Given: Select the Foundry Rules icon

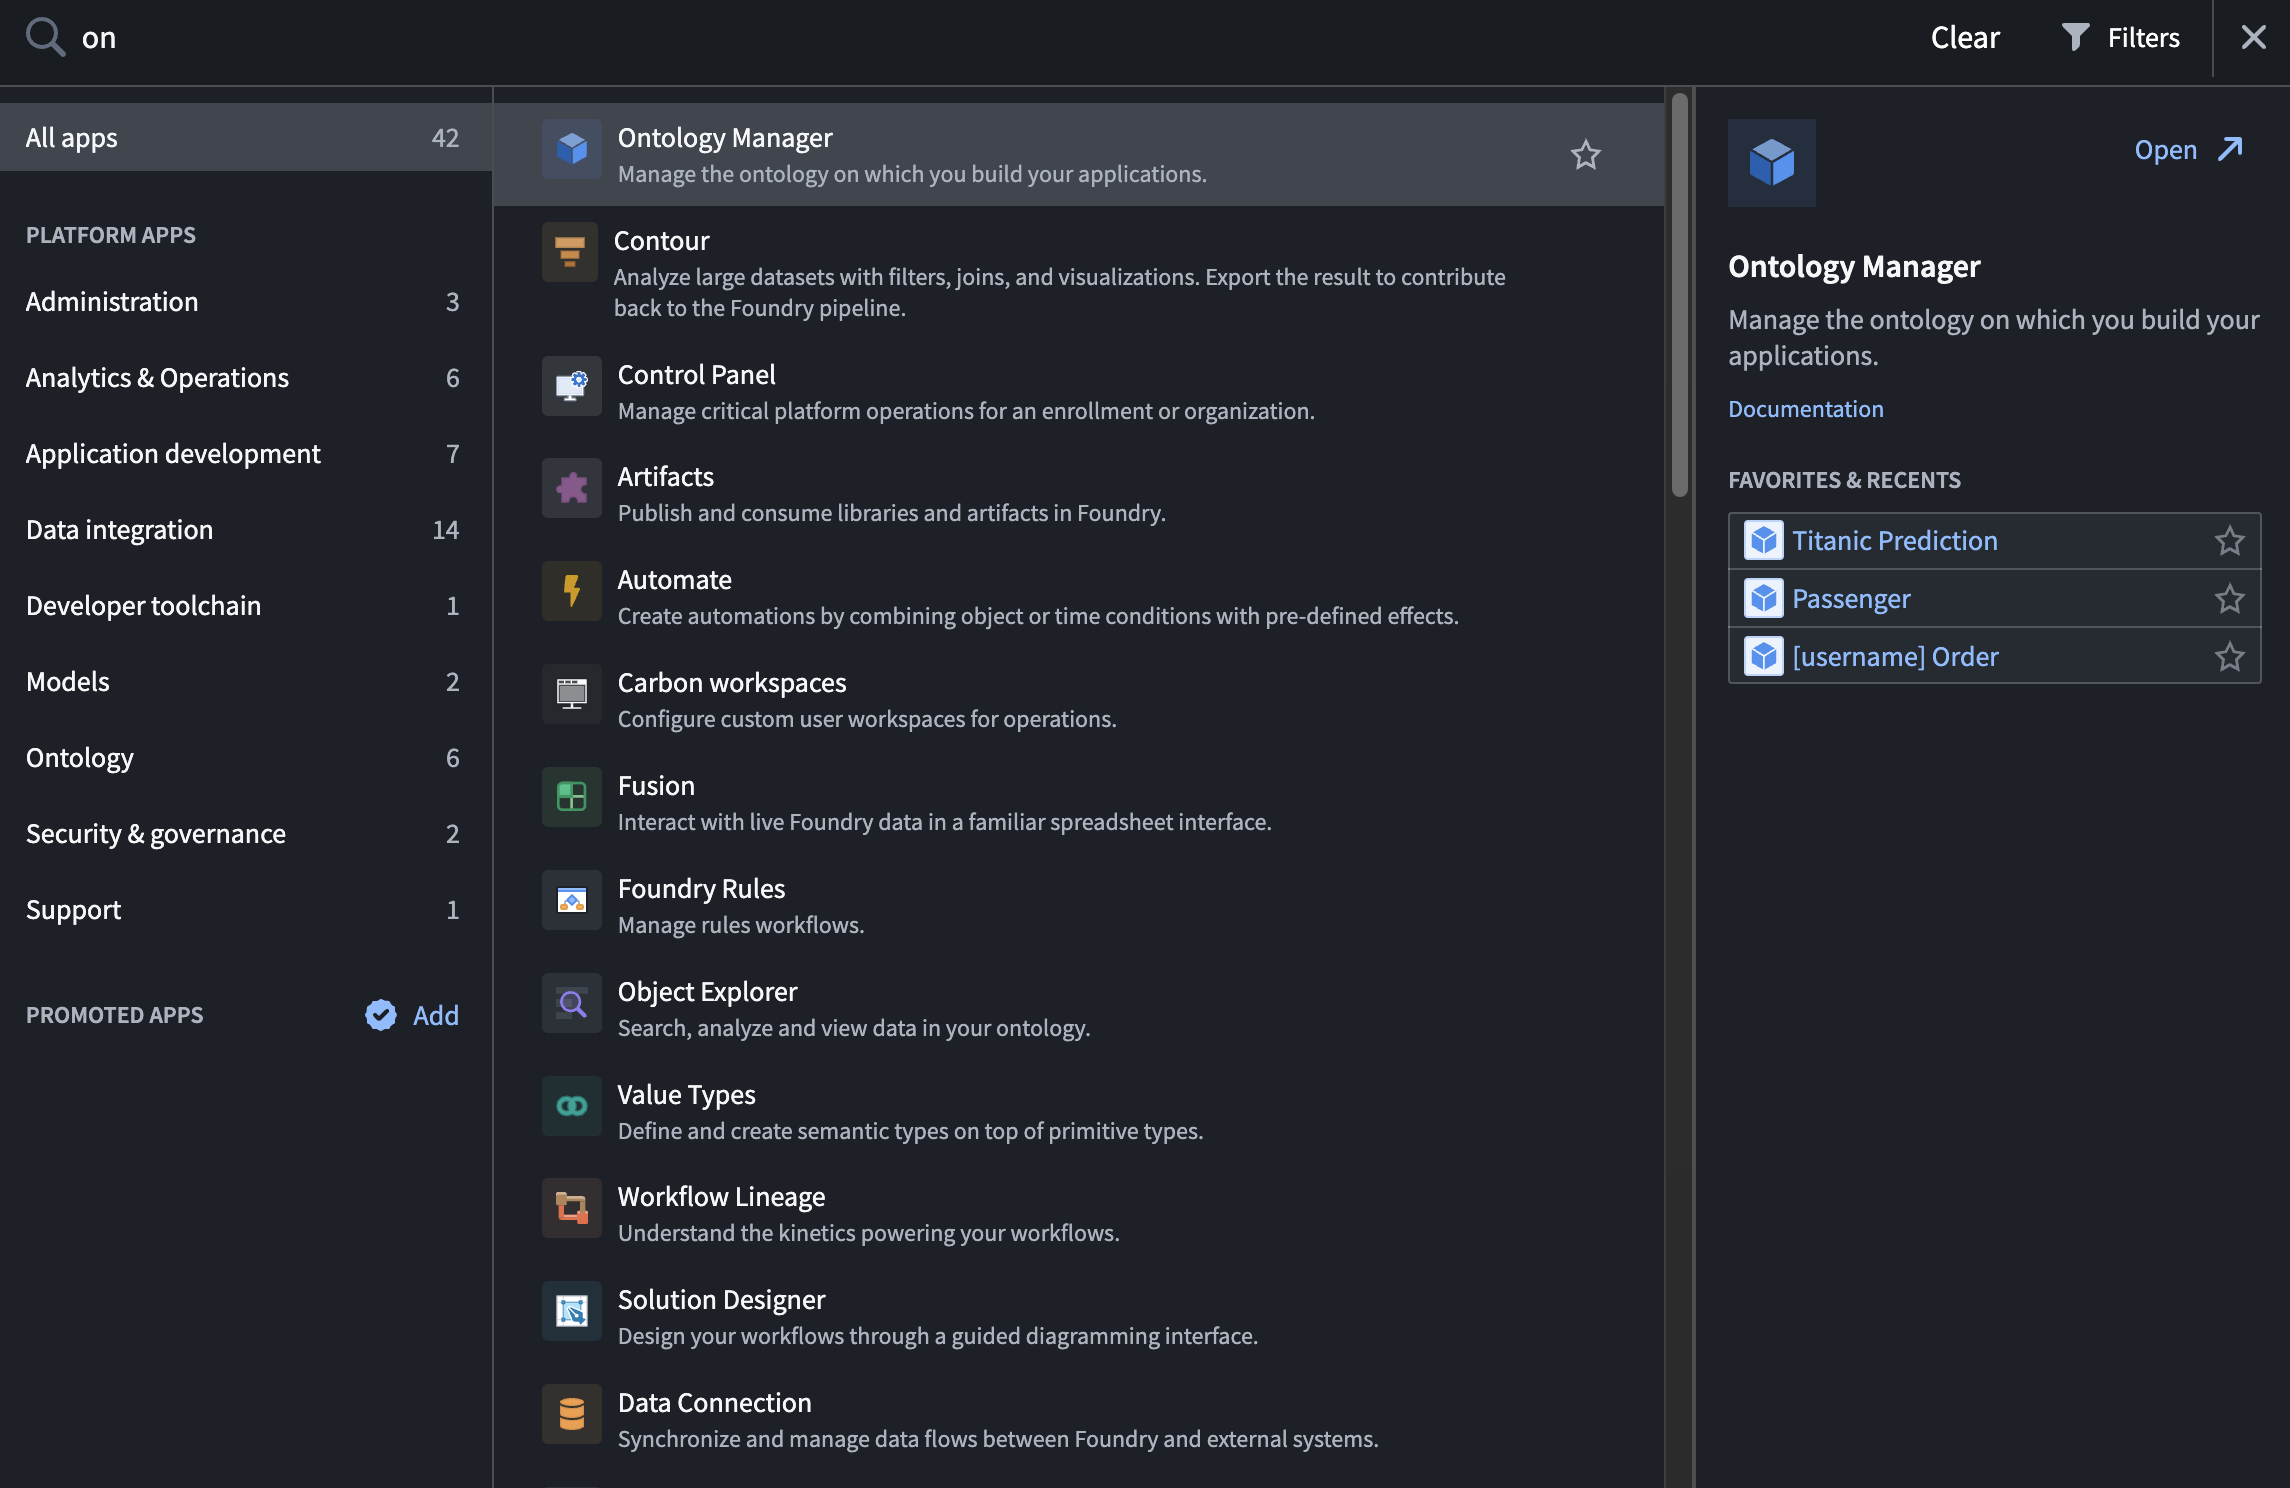Looking at the screenshot, I should [572, 901].
